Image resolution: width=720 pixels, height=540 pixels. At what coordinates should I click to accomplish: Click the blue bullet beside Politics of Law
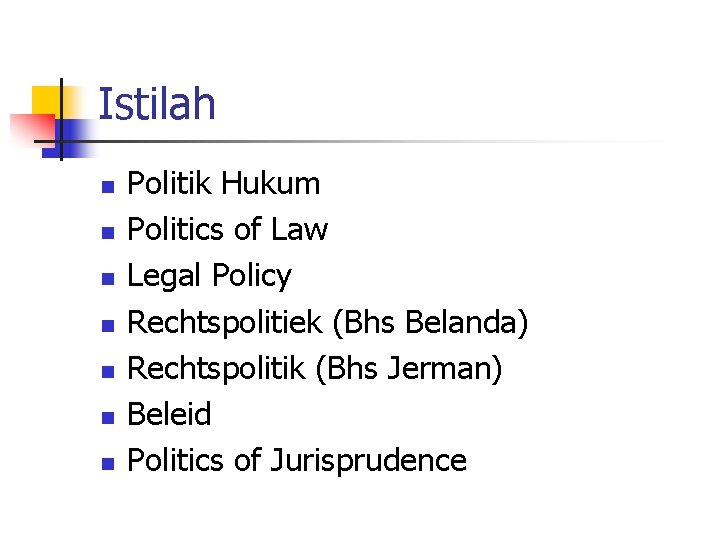point(108,233)
